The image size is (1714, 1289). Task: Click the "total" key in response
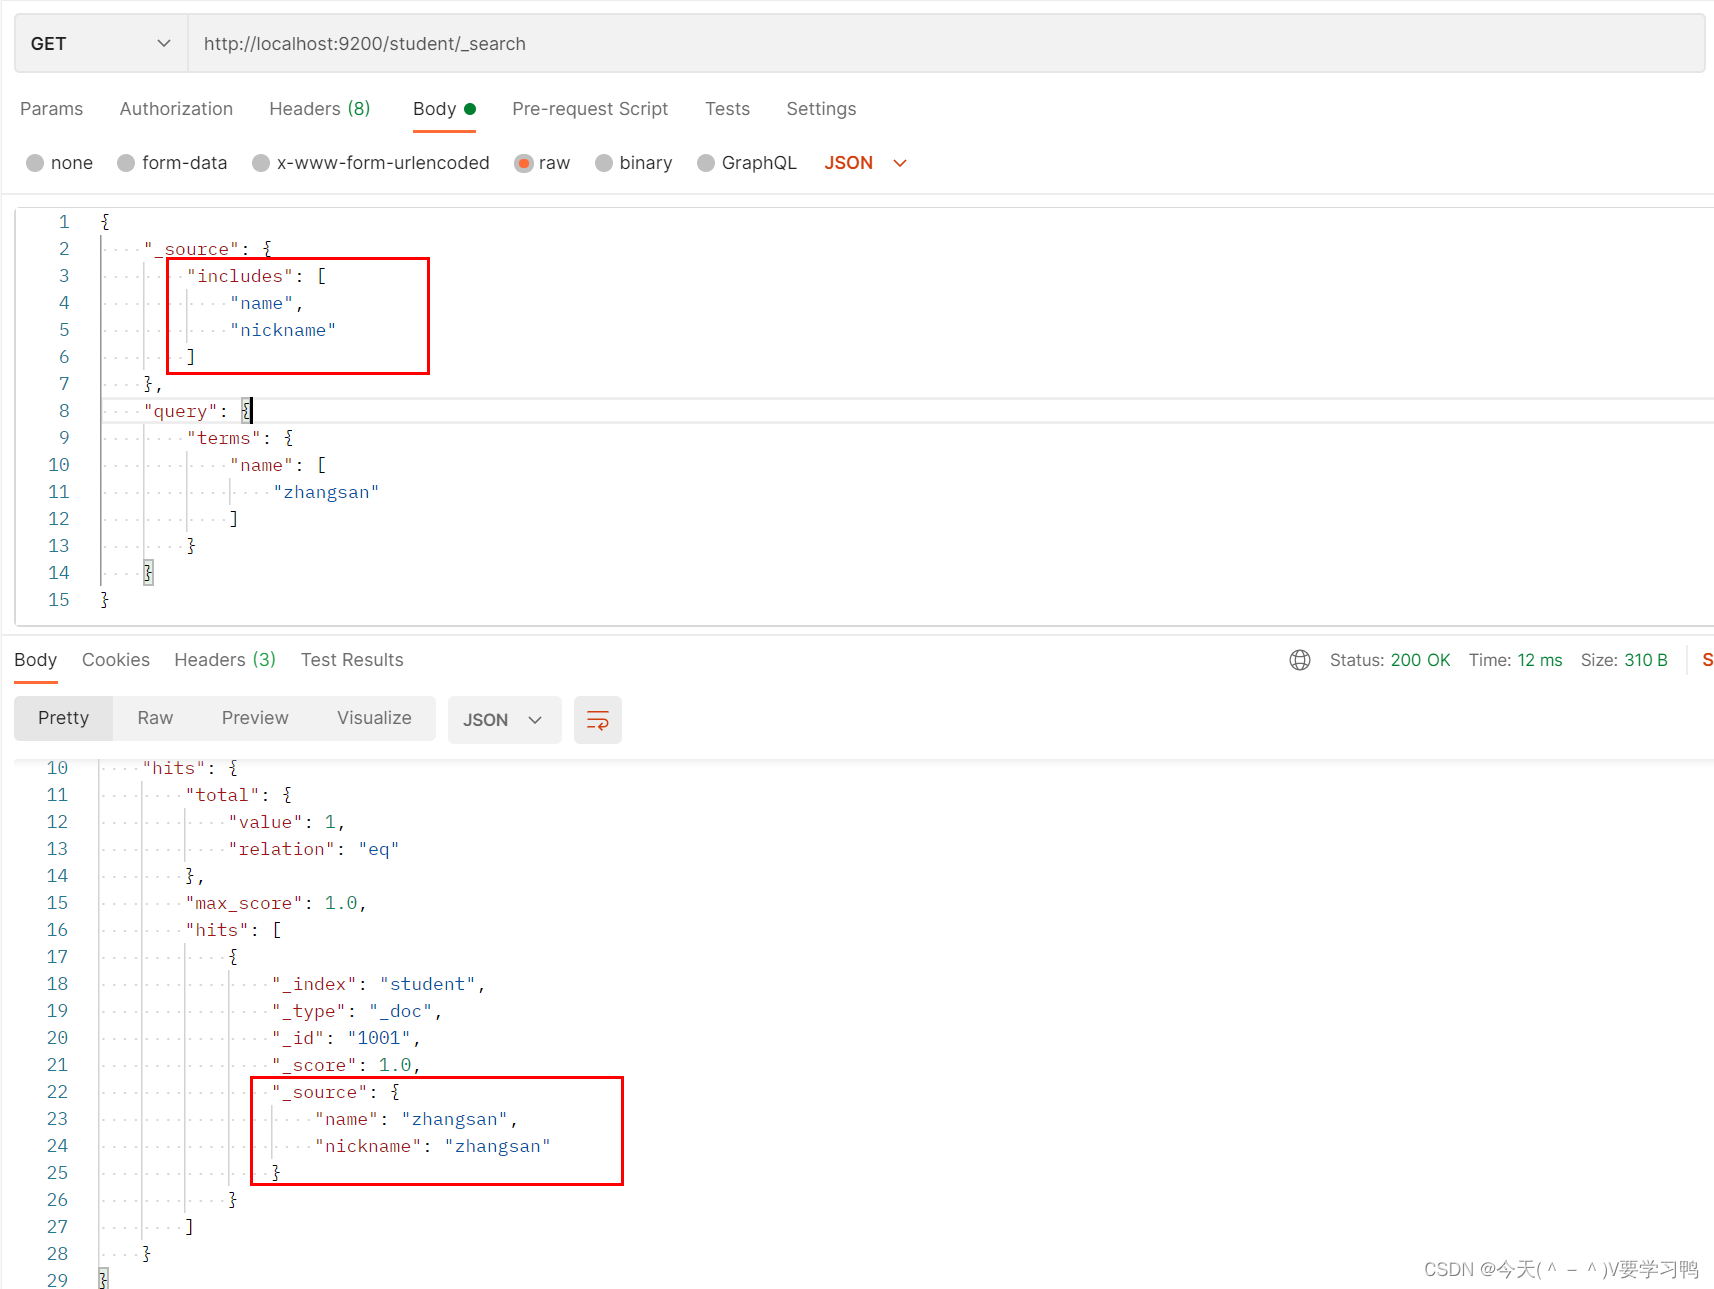tap(222, 795)
